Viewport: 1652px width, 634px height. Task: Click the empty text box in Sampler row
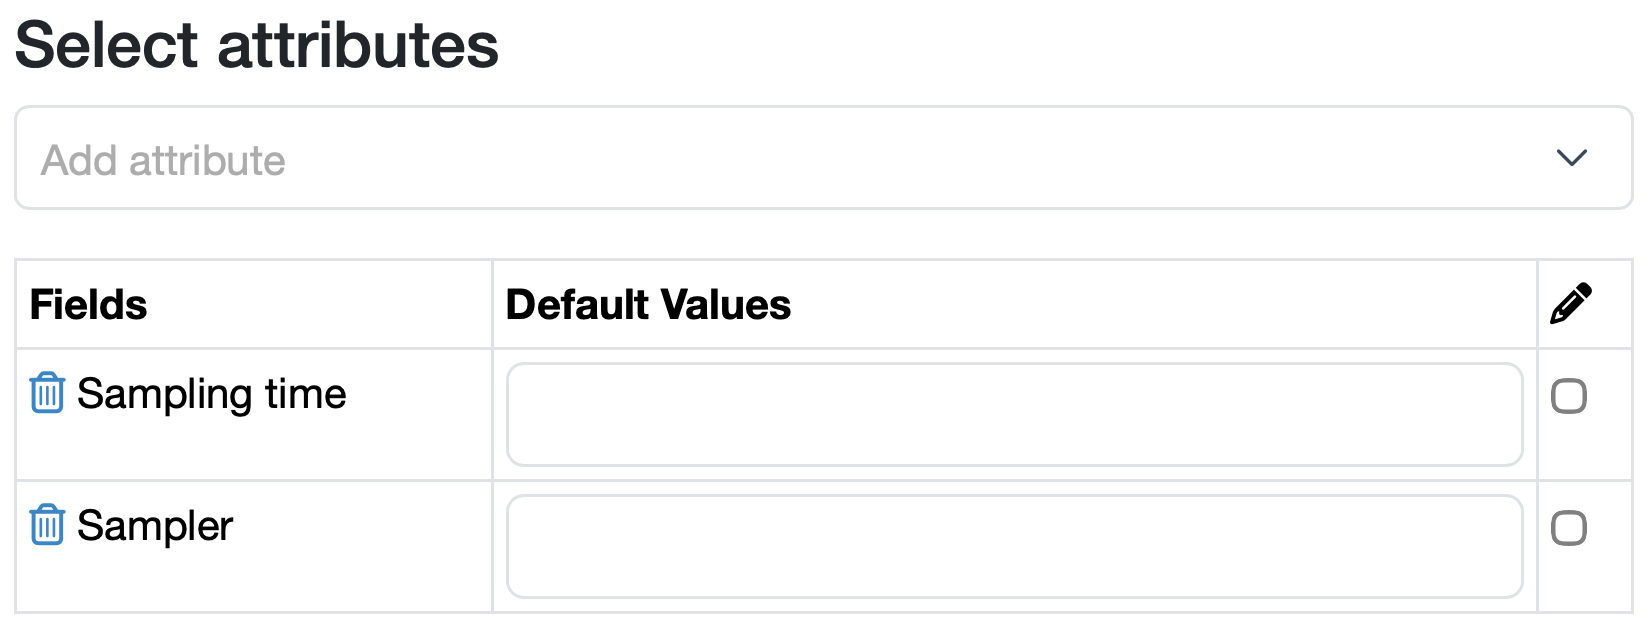pyautogui.click(x=1014, y=546)
